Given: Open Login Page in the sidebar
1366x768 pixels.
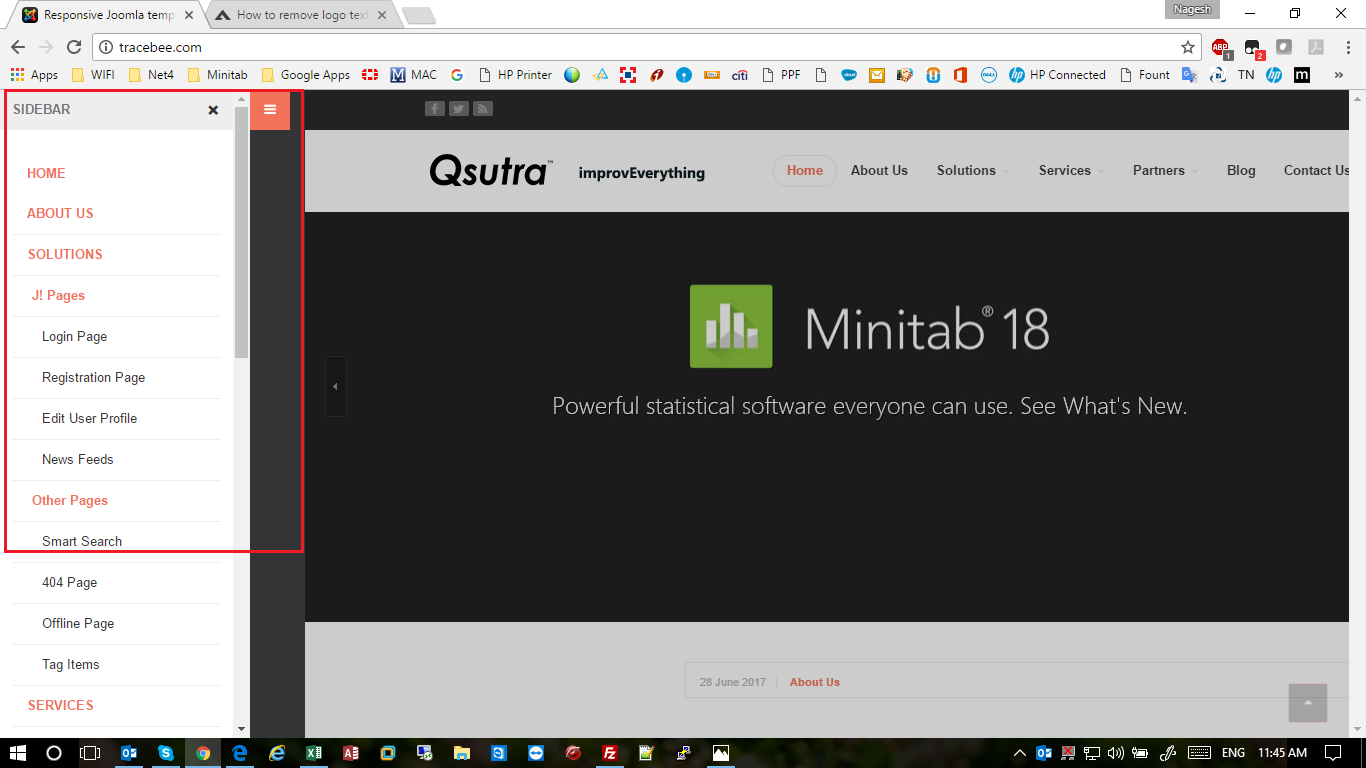Looking at the screenshot, I should pyautogui.click(x=74, y=336).
